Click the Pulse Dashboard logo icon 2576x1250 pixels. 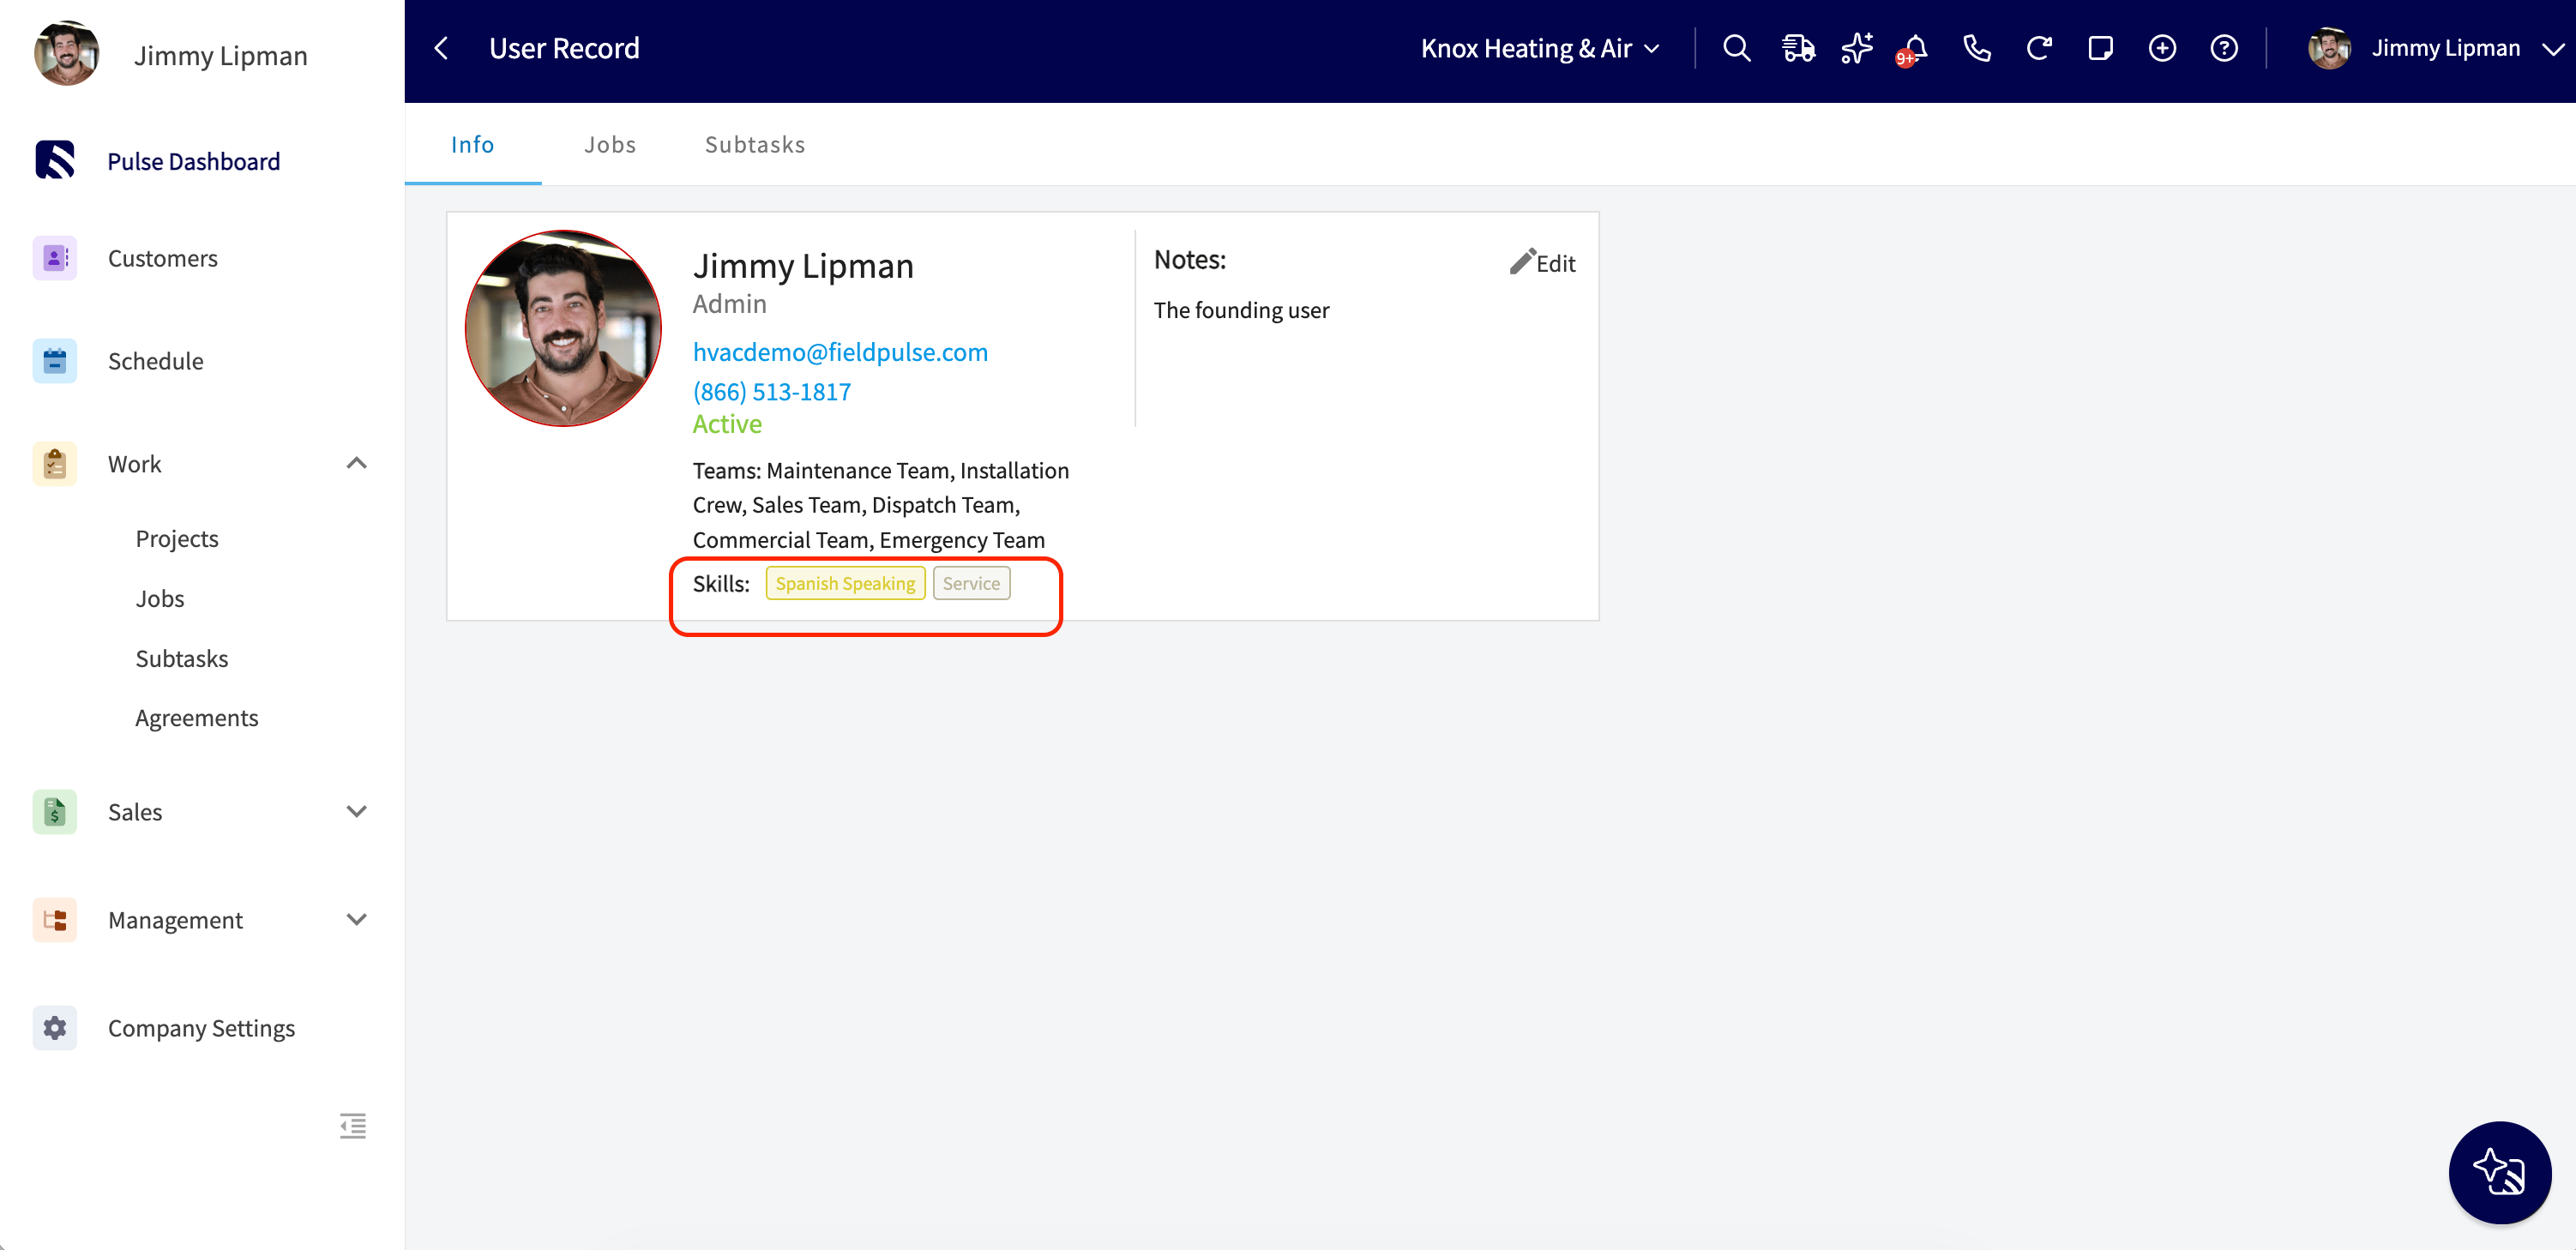55,160
